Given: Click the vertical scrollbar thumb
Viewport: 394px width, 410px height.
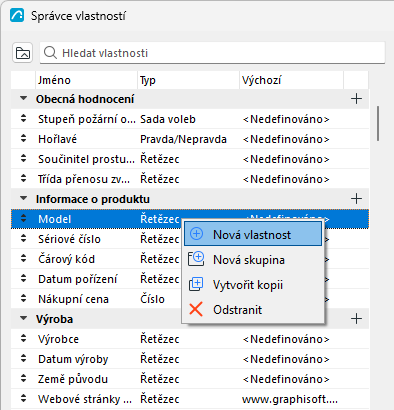Looking at the screenshot, I should pyautogui.click(x=378, y=123).
